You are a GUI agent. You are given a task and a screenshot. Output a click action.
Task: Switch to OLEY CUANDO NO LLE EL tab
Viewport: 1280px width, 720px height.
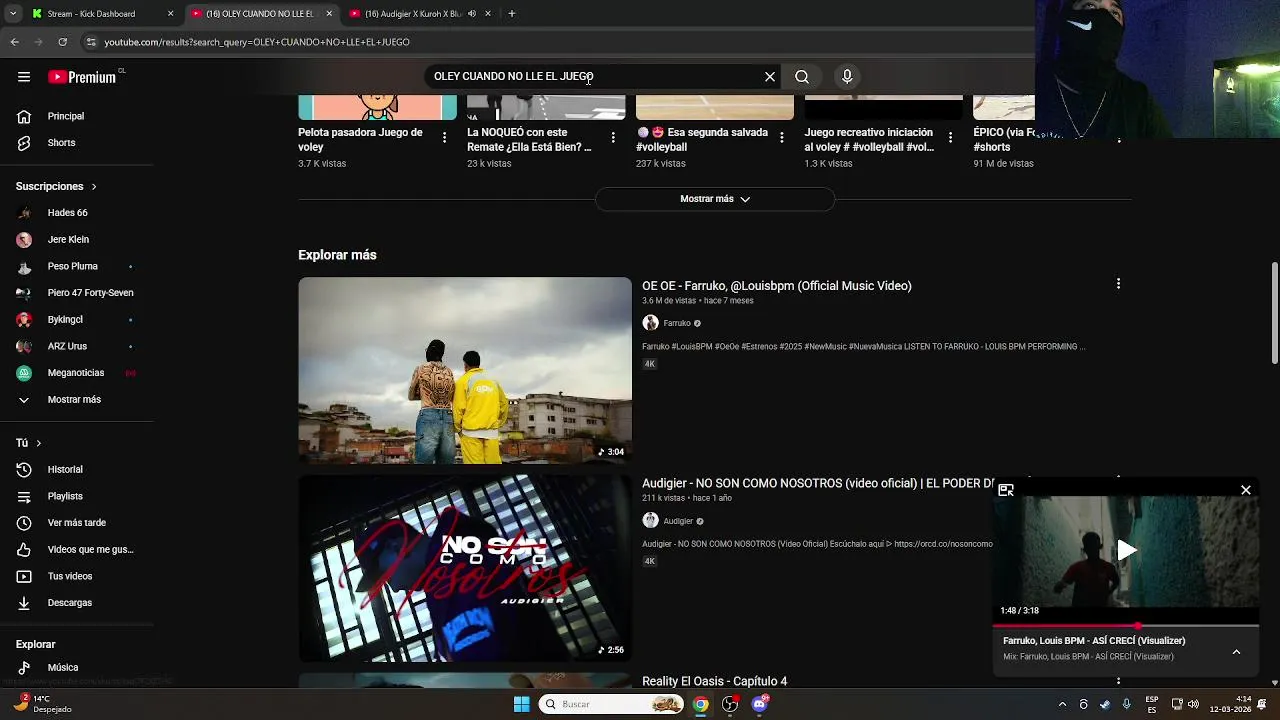pyautogui.click(x=262, y=14)
